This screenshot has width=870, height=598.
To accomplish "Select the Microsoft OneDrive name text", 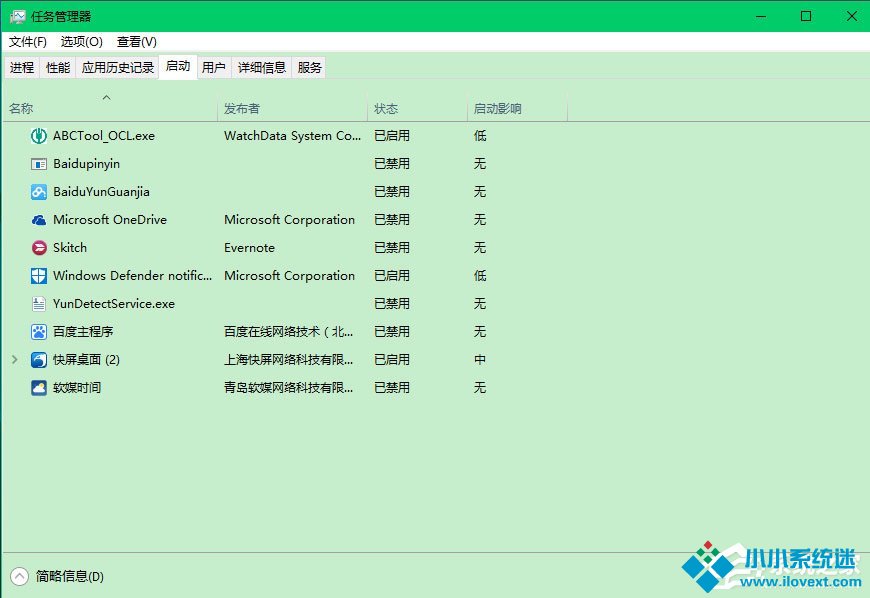I will pos(110,220).
